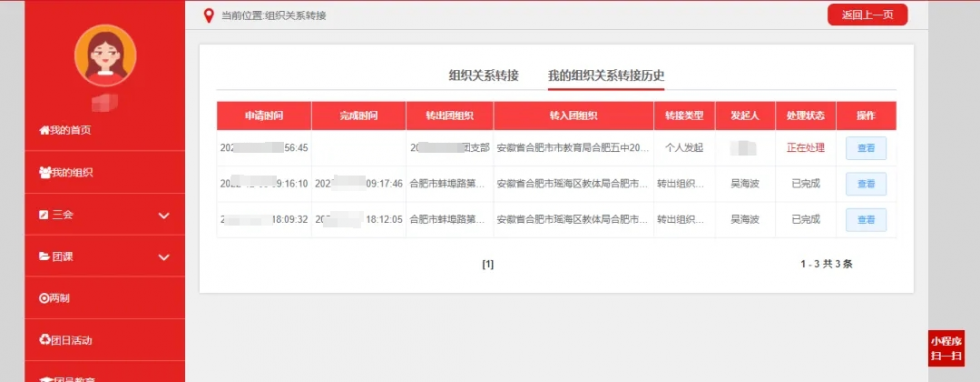
Task: Click 查看 in the third table row
Action: coord(866,219)
